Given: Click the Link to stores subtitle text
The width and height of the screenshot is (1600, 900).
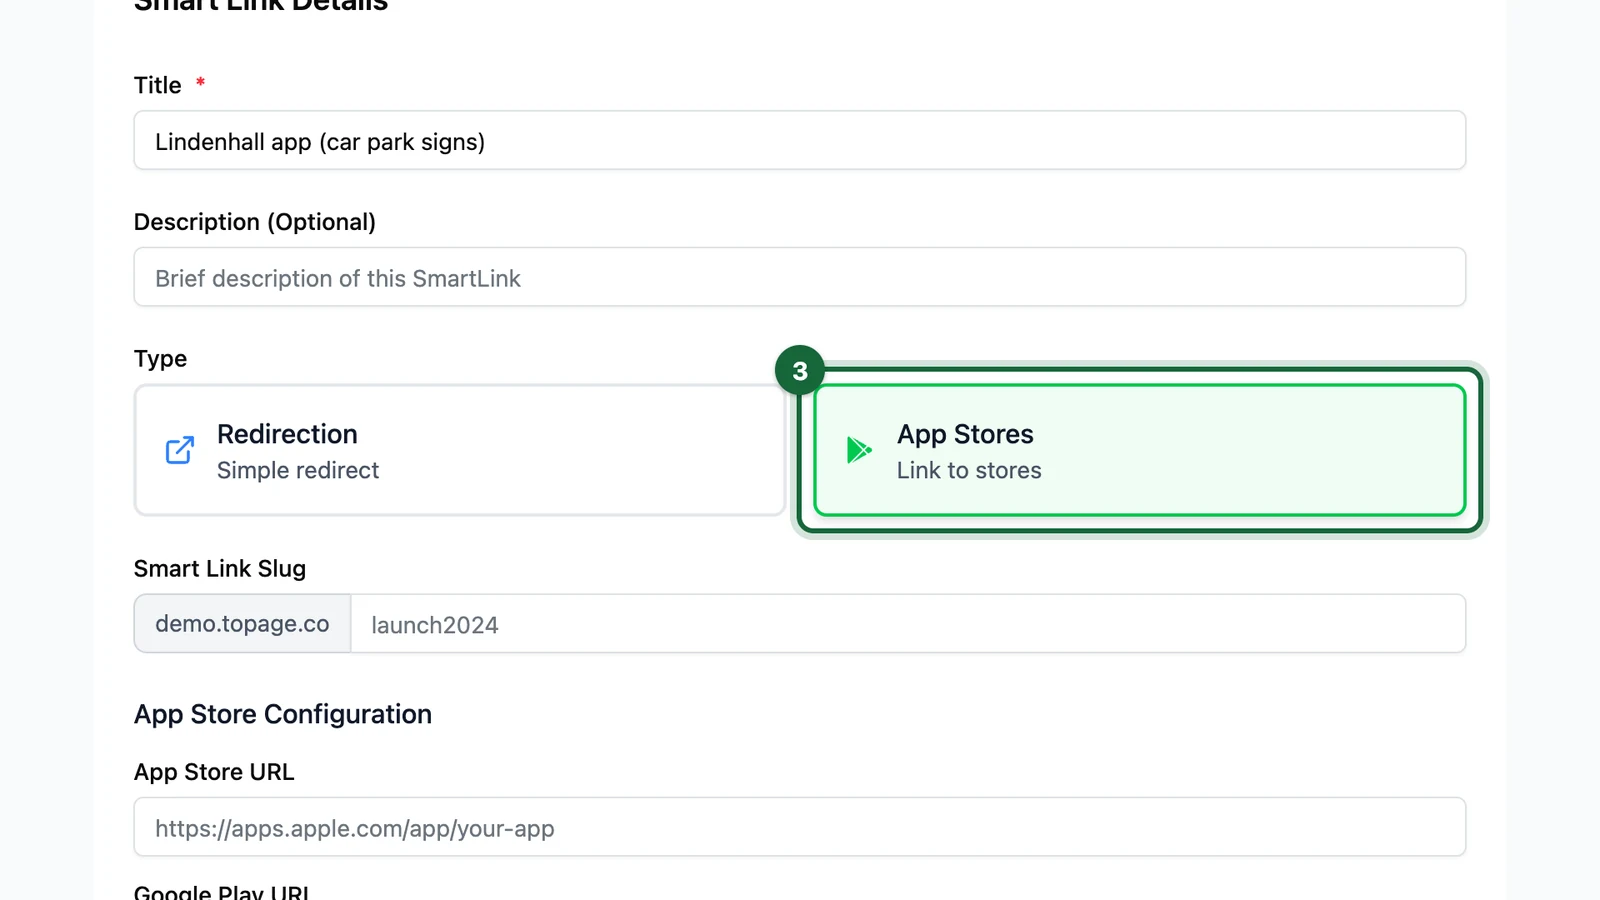Looking at the screenshot, I should click(x=969, y=470).
